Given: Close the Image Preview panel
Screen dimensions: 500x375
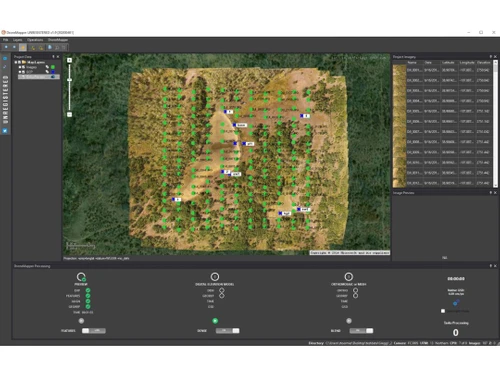Looking at the screenshot, I should click(495, 193).
